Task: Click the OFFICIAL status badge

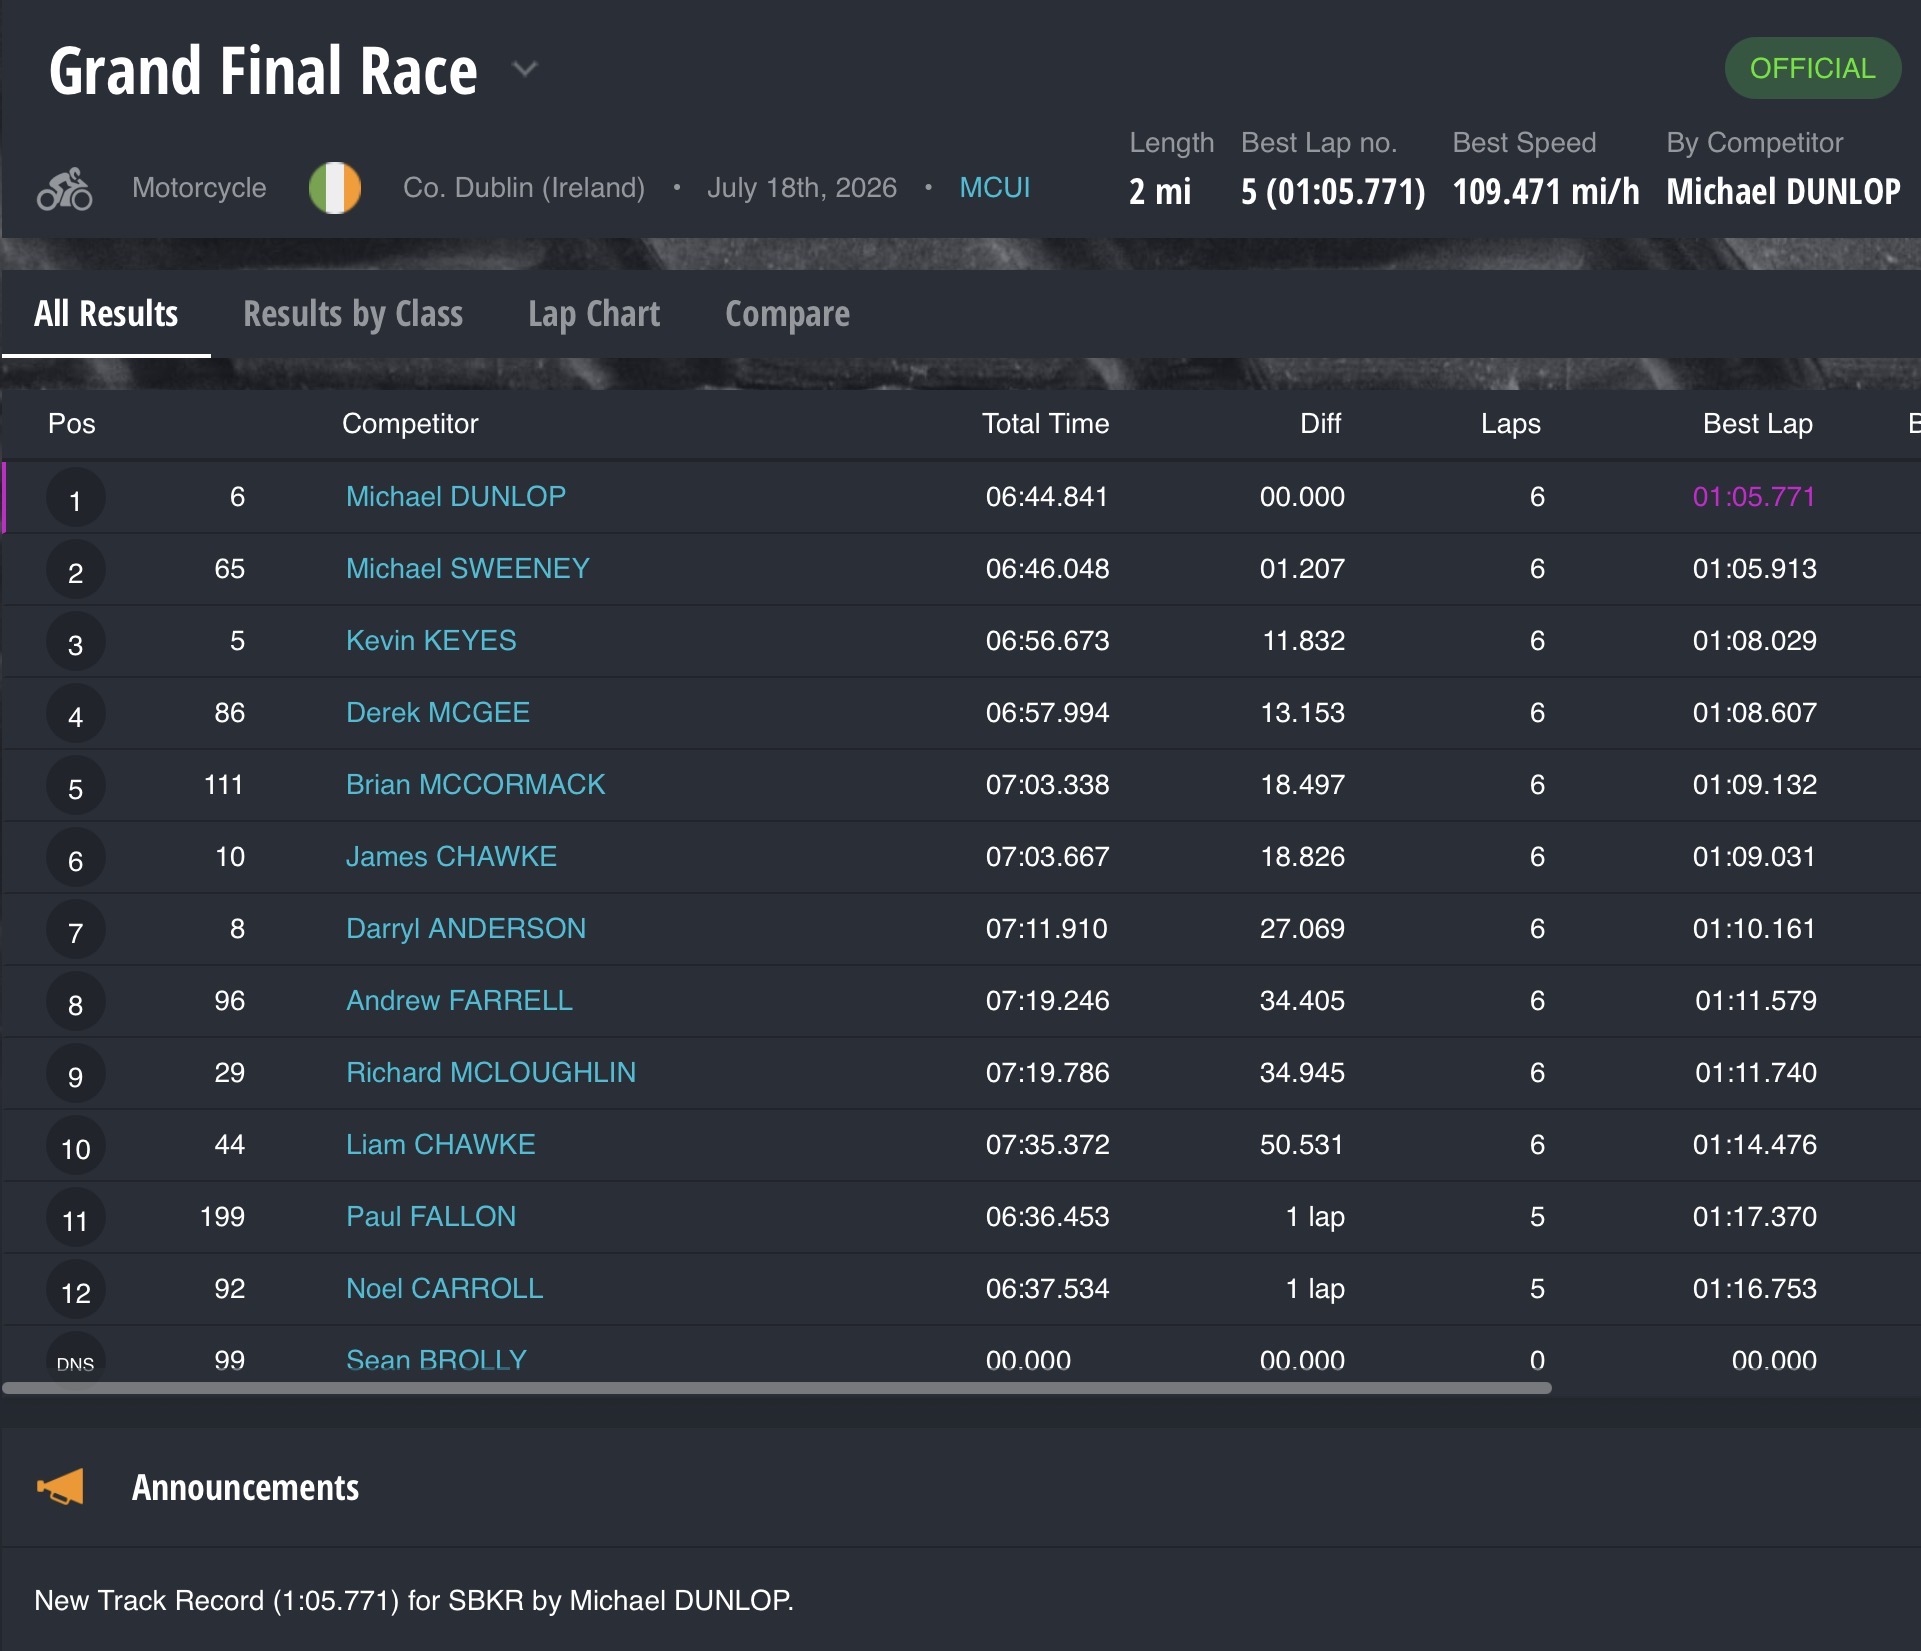Action: click(1812, 68)
